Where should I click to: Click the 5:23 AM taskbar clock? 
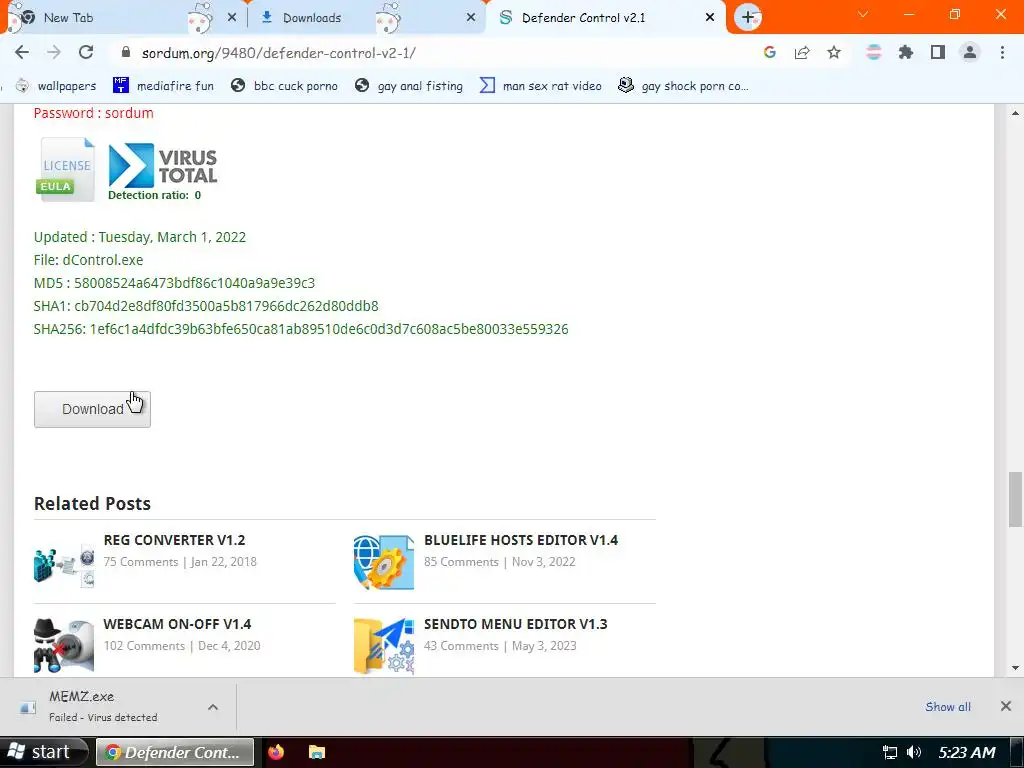(x=967, y=753)
